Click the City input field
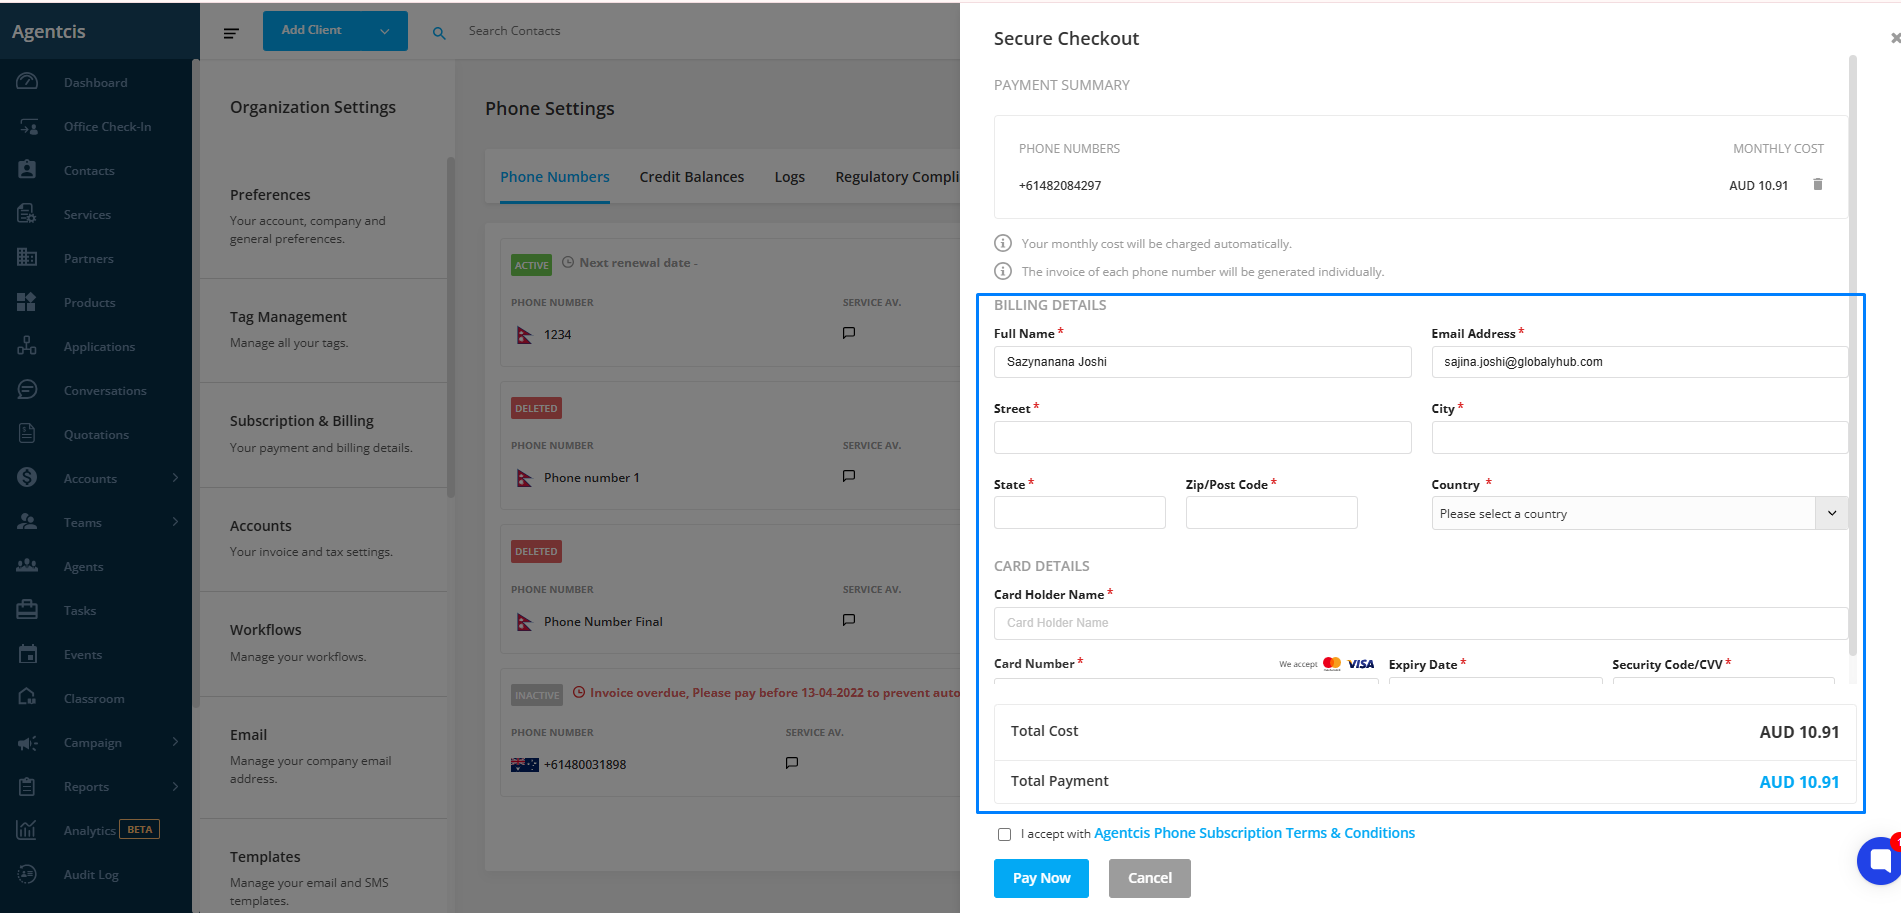The height and width of the screenshot is (913, 1901). point(1639,437)
